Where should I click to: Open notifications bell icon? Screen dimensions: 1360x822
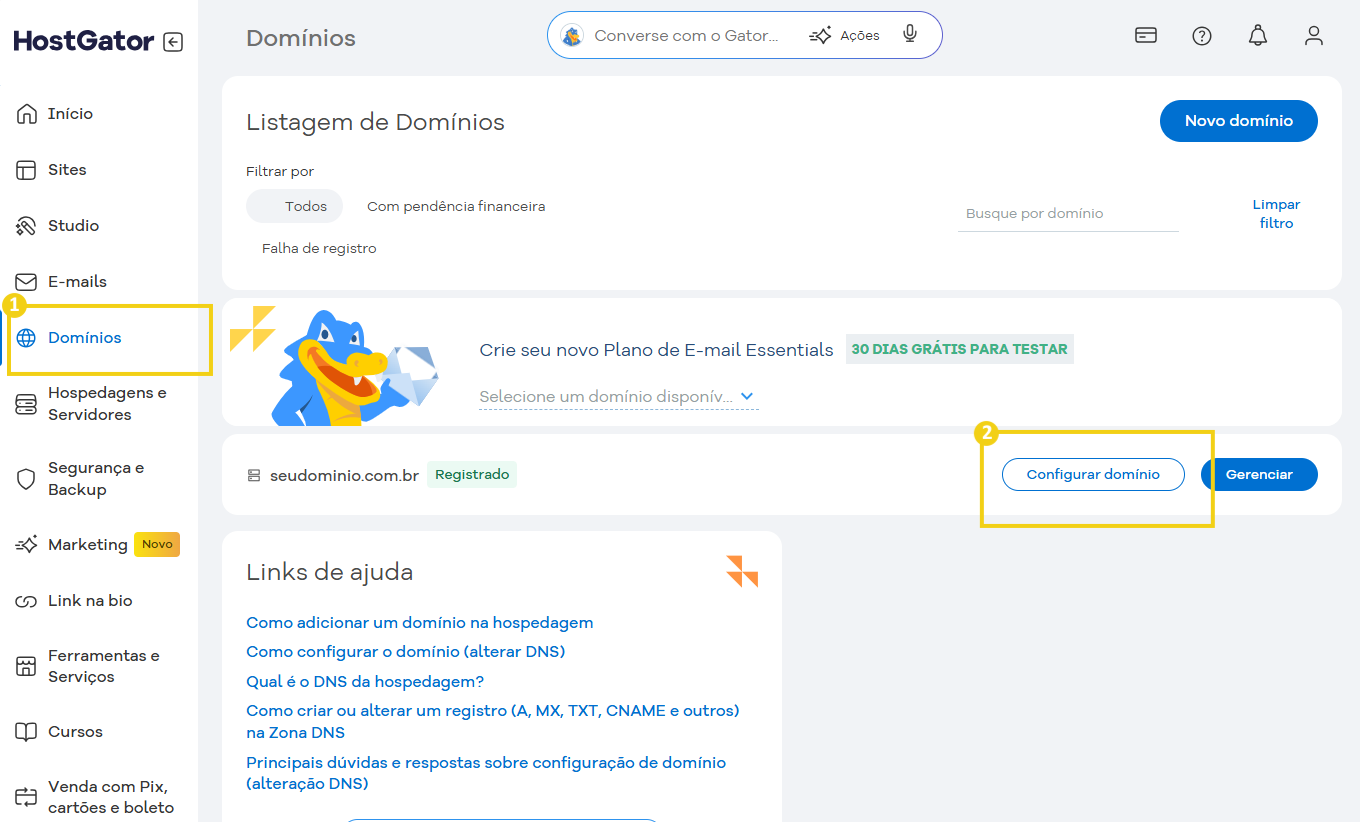click(x=1258, y=36)
